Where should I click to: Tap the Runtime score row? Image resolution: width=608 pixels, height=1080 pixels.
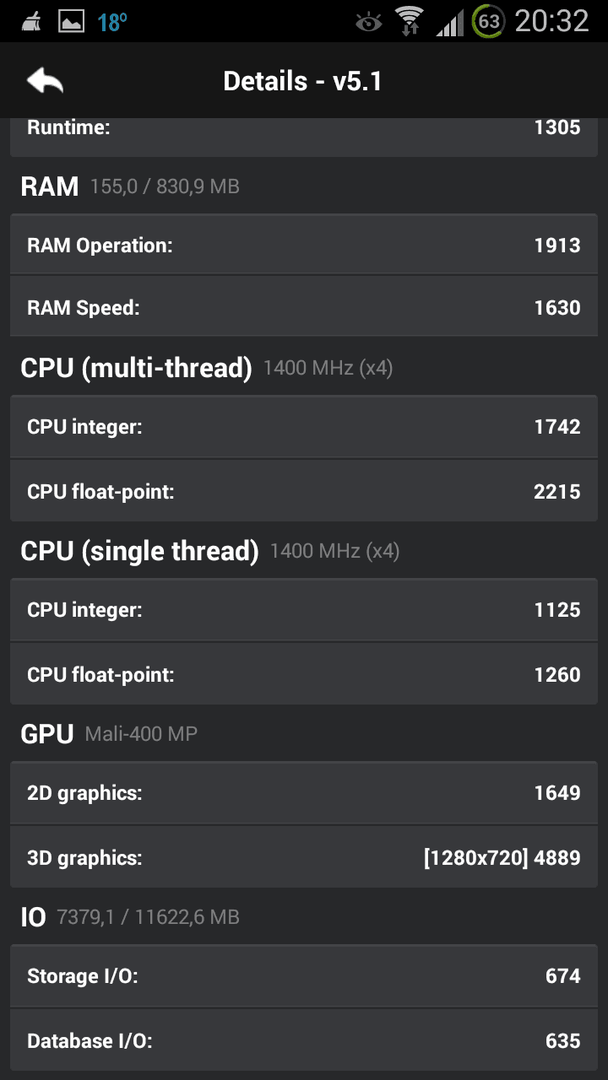[304, 137]
